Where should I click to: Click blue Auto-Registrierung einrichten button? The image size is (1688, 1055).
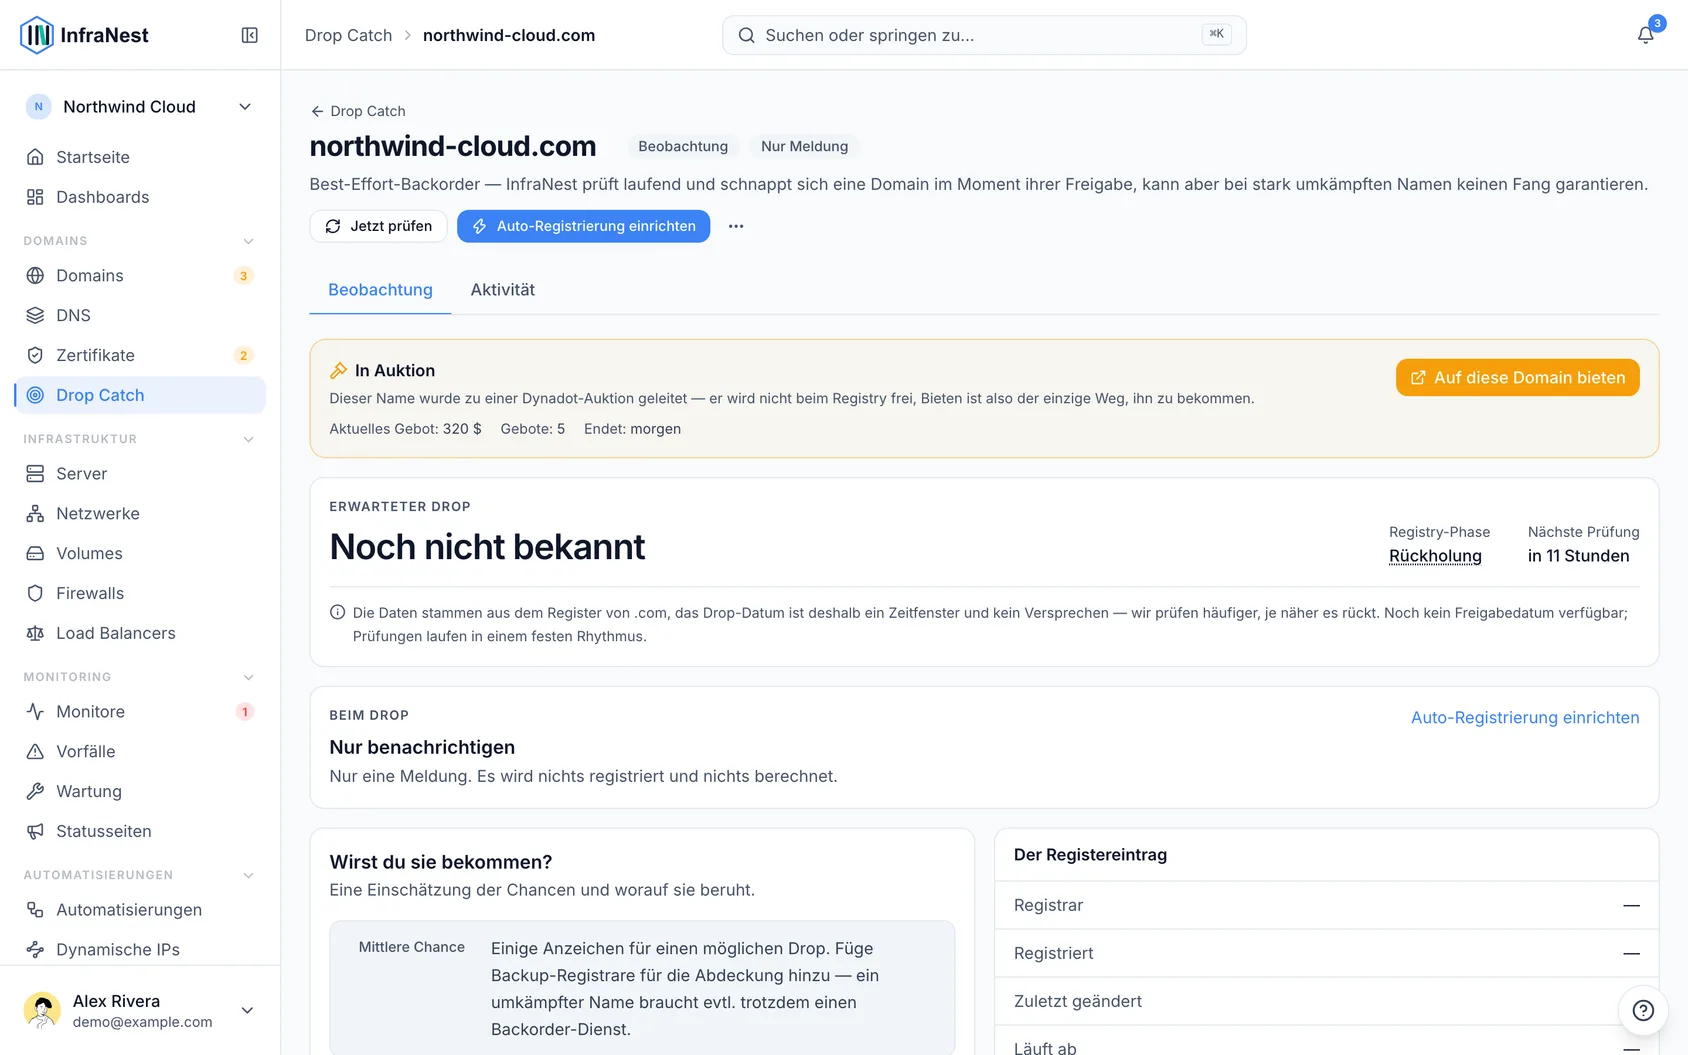tap(583, 226)
